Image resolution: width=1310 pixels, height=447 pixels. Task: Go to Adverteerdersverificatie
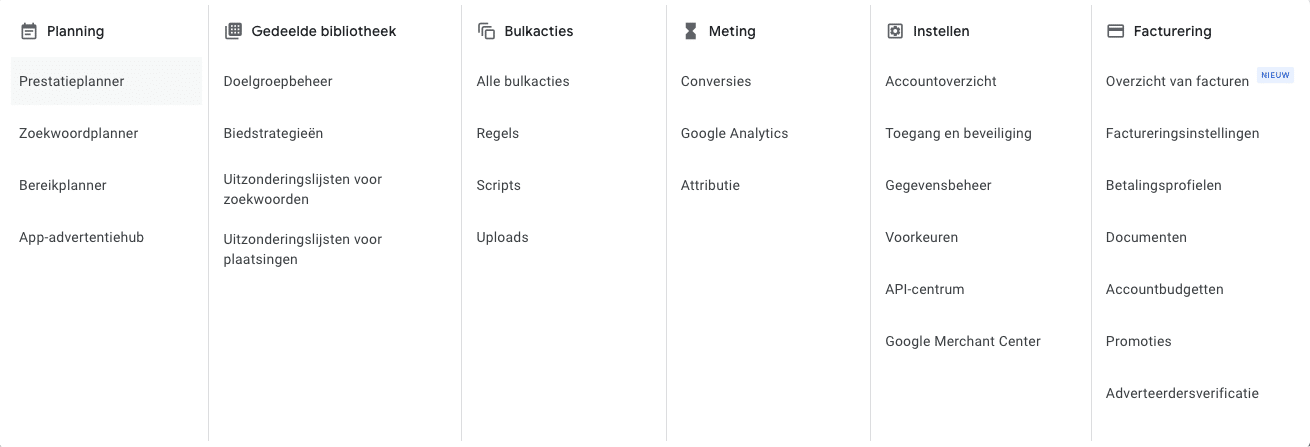[x=1182, y=393]
